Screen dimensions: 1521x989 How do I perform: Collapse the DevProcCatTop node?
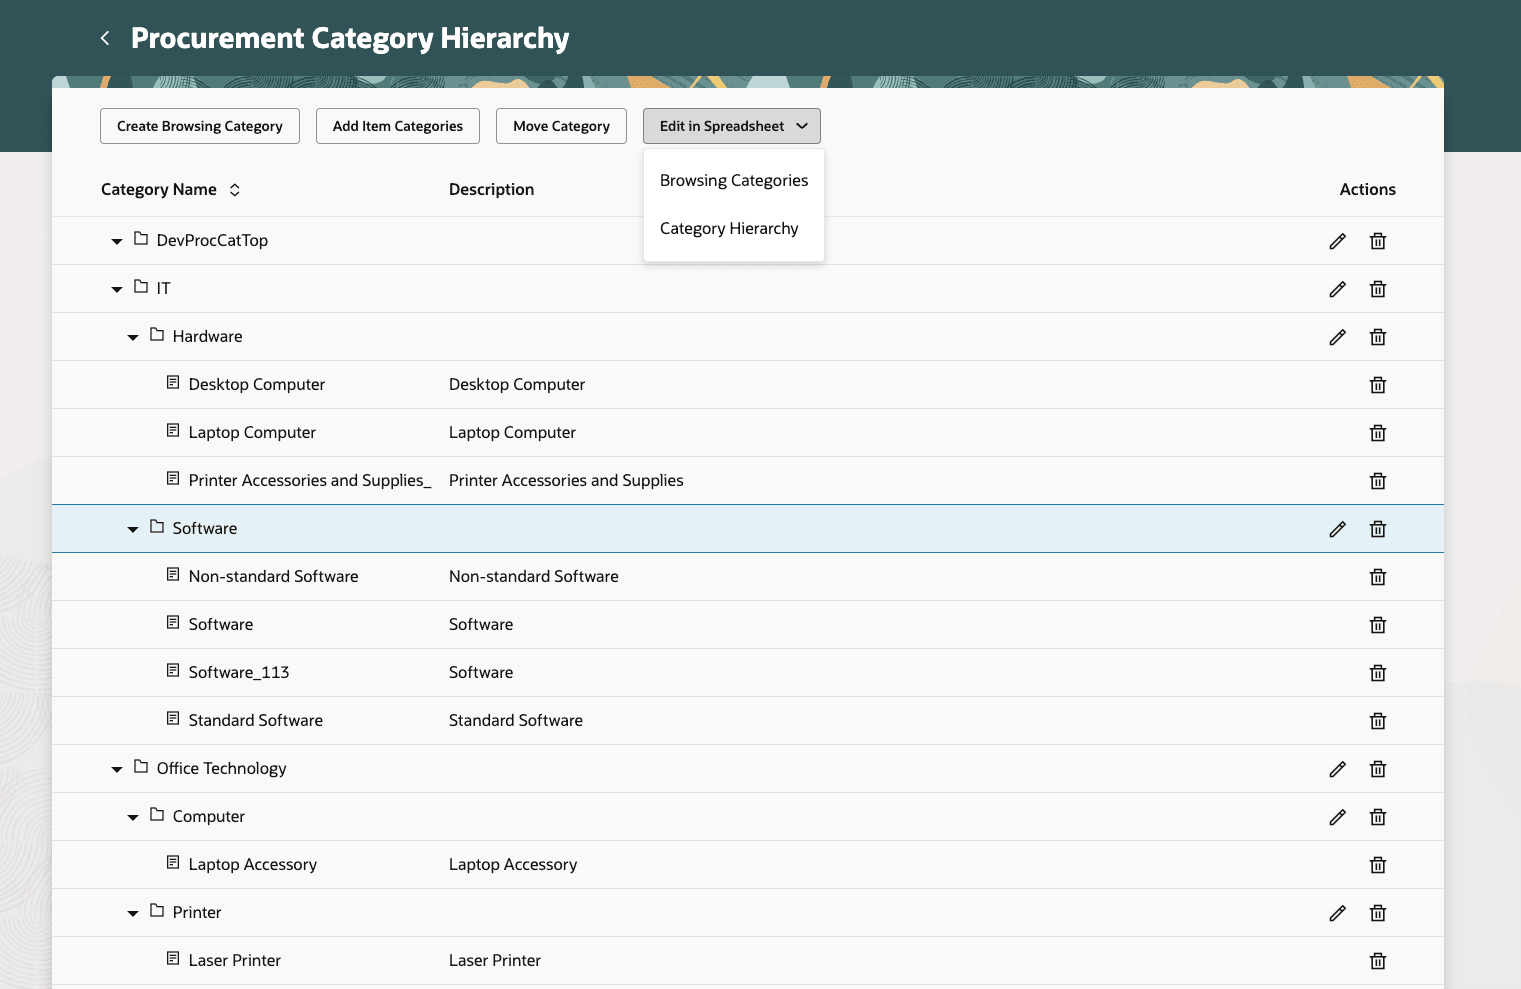tap(117, 241)
